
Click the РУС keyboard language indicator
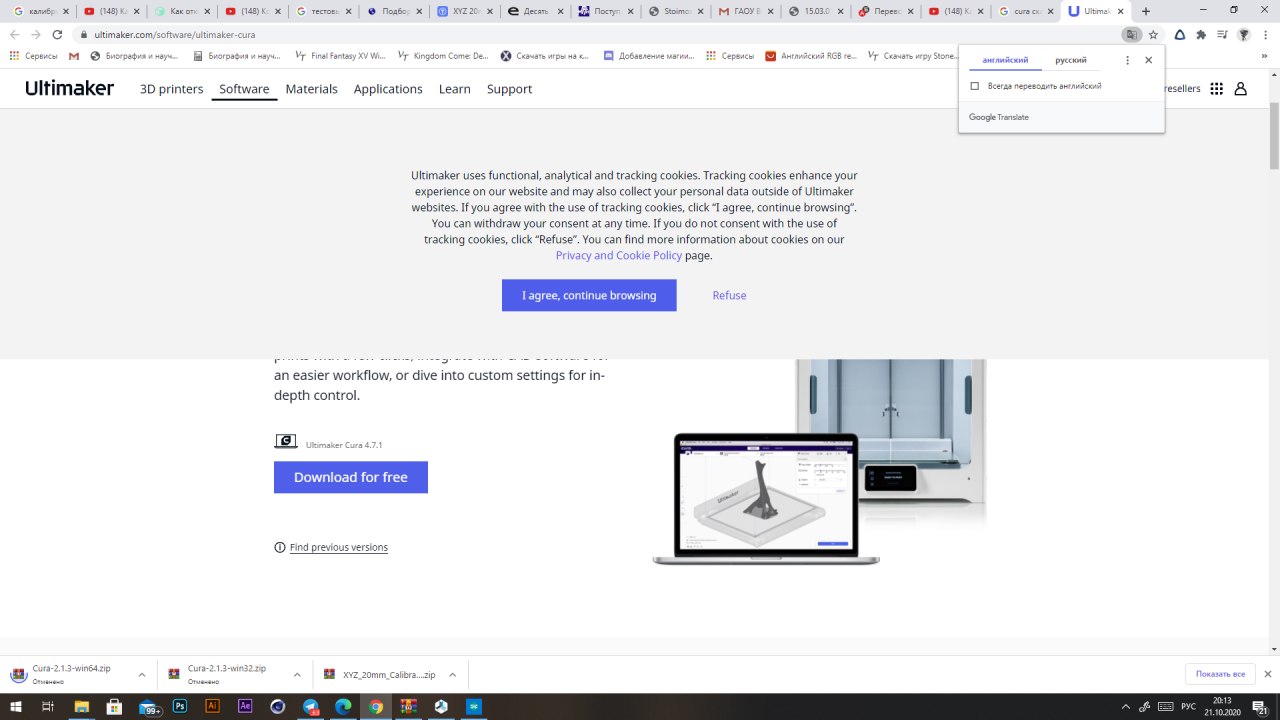click(1188, 706)
